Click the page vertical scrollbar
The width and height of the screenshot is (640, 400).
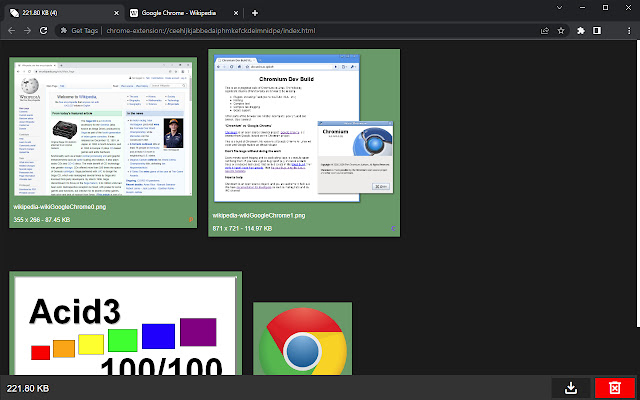[638, 183]
